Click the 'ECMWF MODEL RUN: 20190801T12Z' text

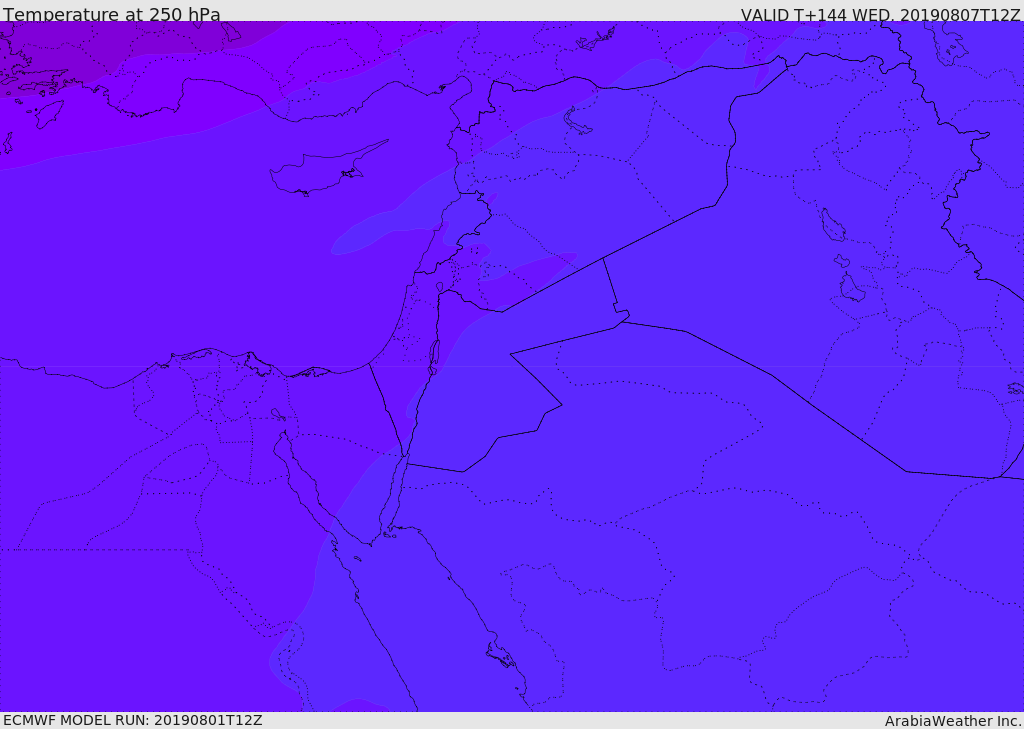click(133, 721)
